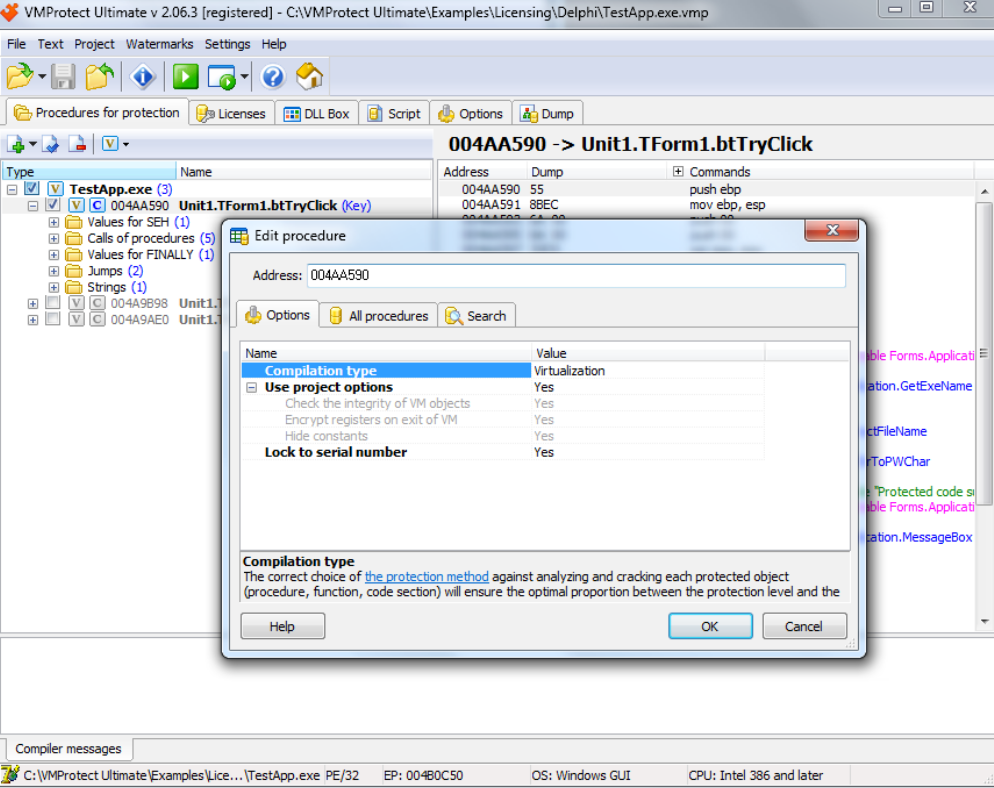Expand the Strings node

click(54, 288)
